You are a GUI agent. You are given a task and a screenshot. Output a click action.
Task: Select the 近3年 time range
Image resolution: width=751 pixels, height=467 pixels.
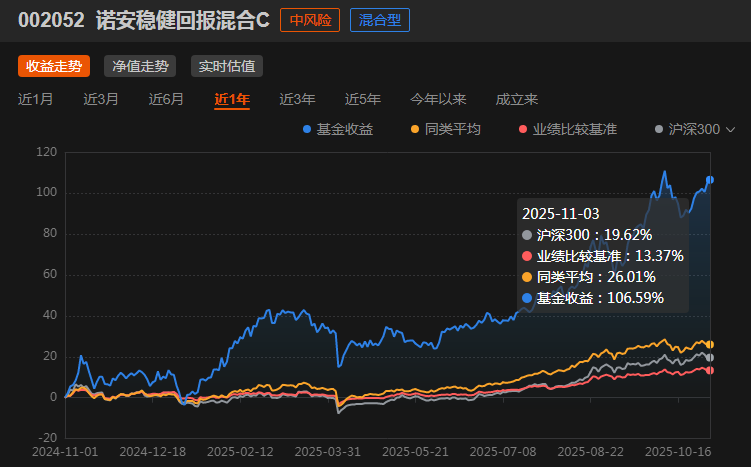tap(297, 99)
